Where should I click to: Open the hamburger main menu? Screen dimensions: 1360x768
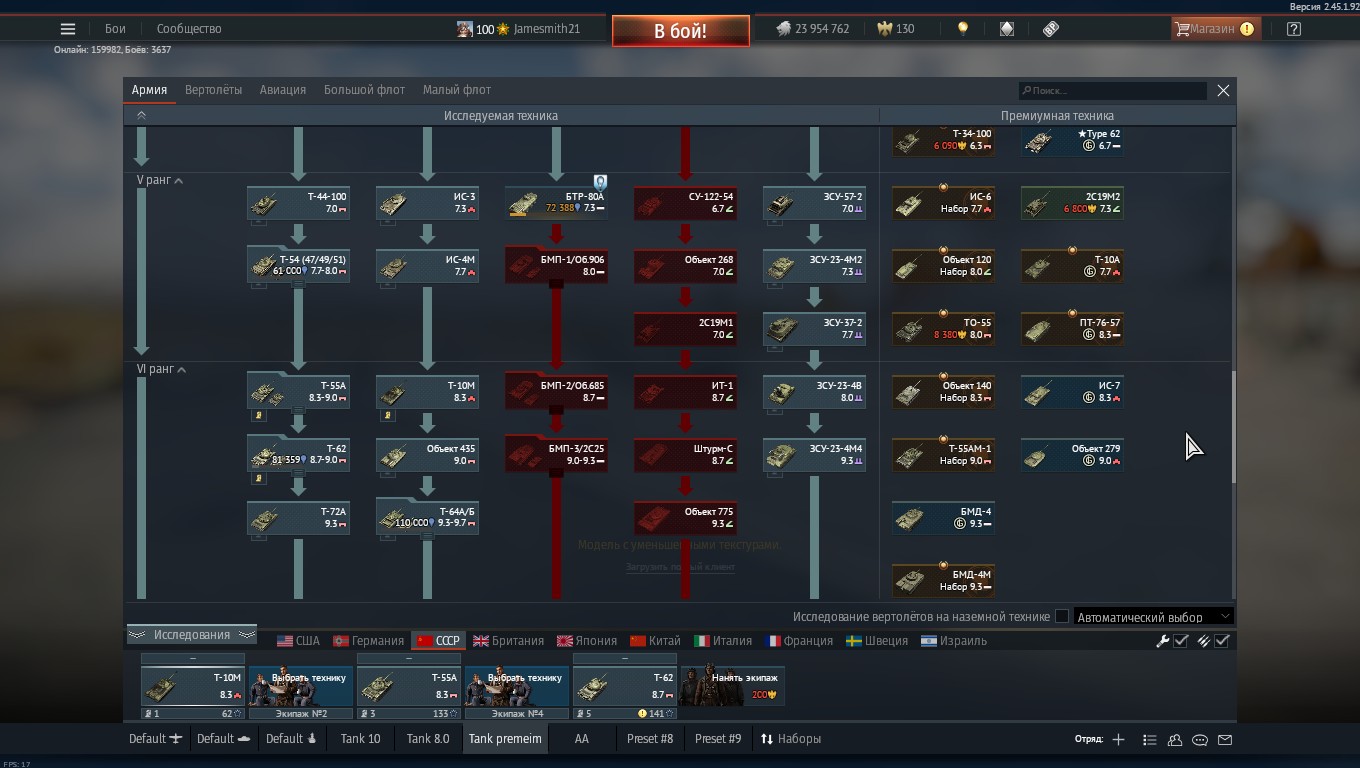coord(68,29)
